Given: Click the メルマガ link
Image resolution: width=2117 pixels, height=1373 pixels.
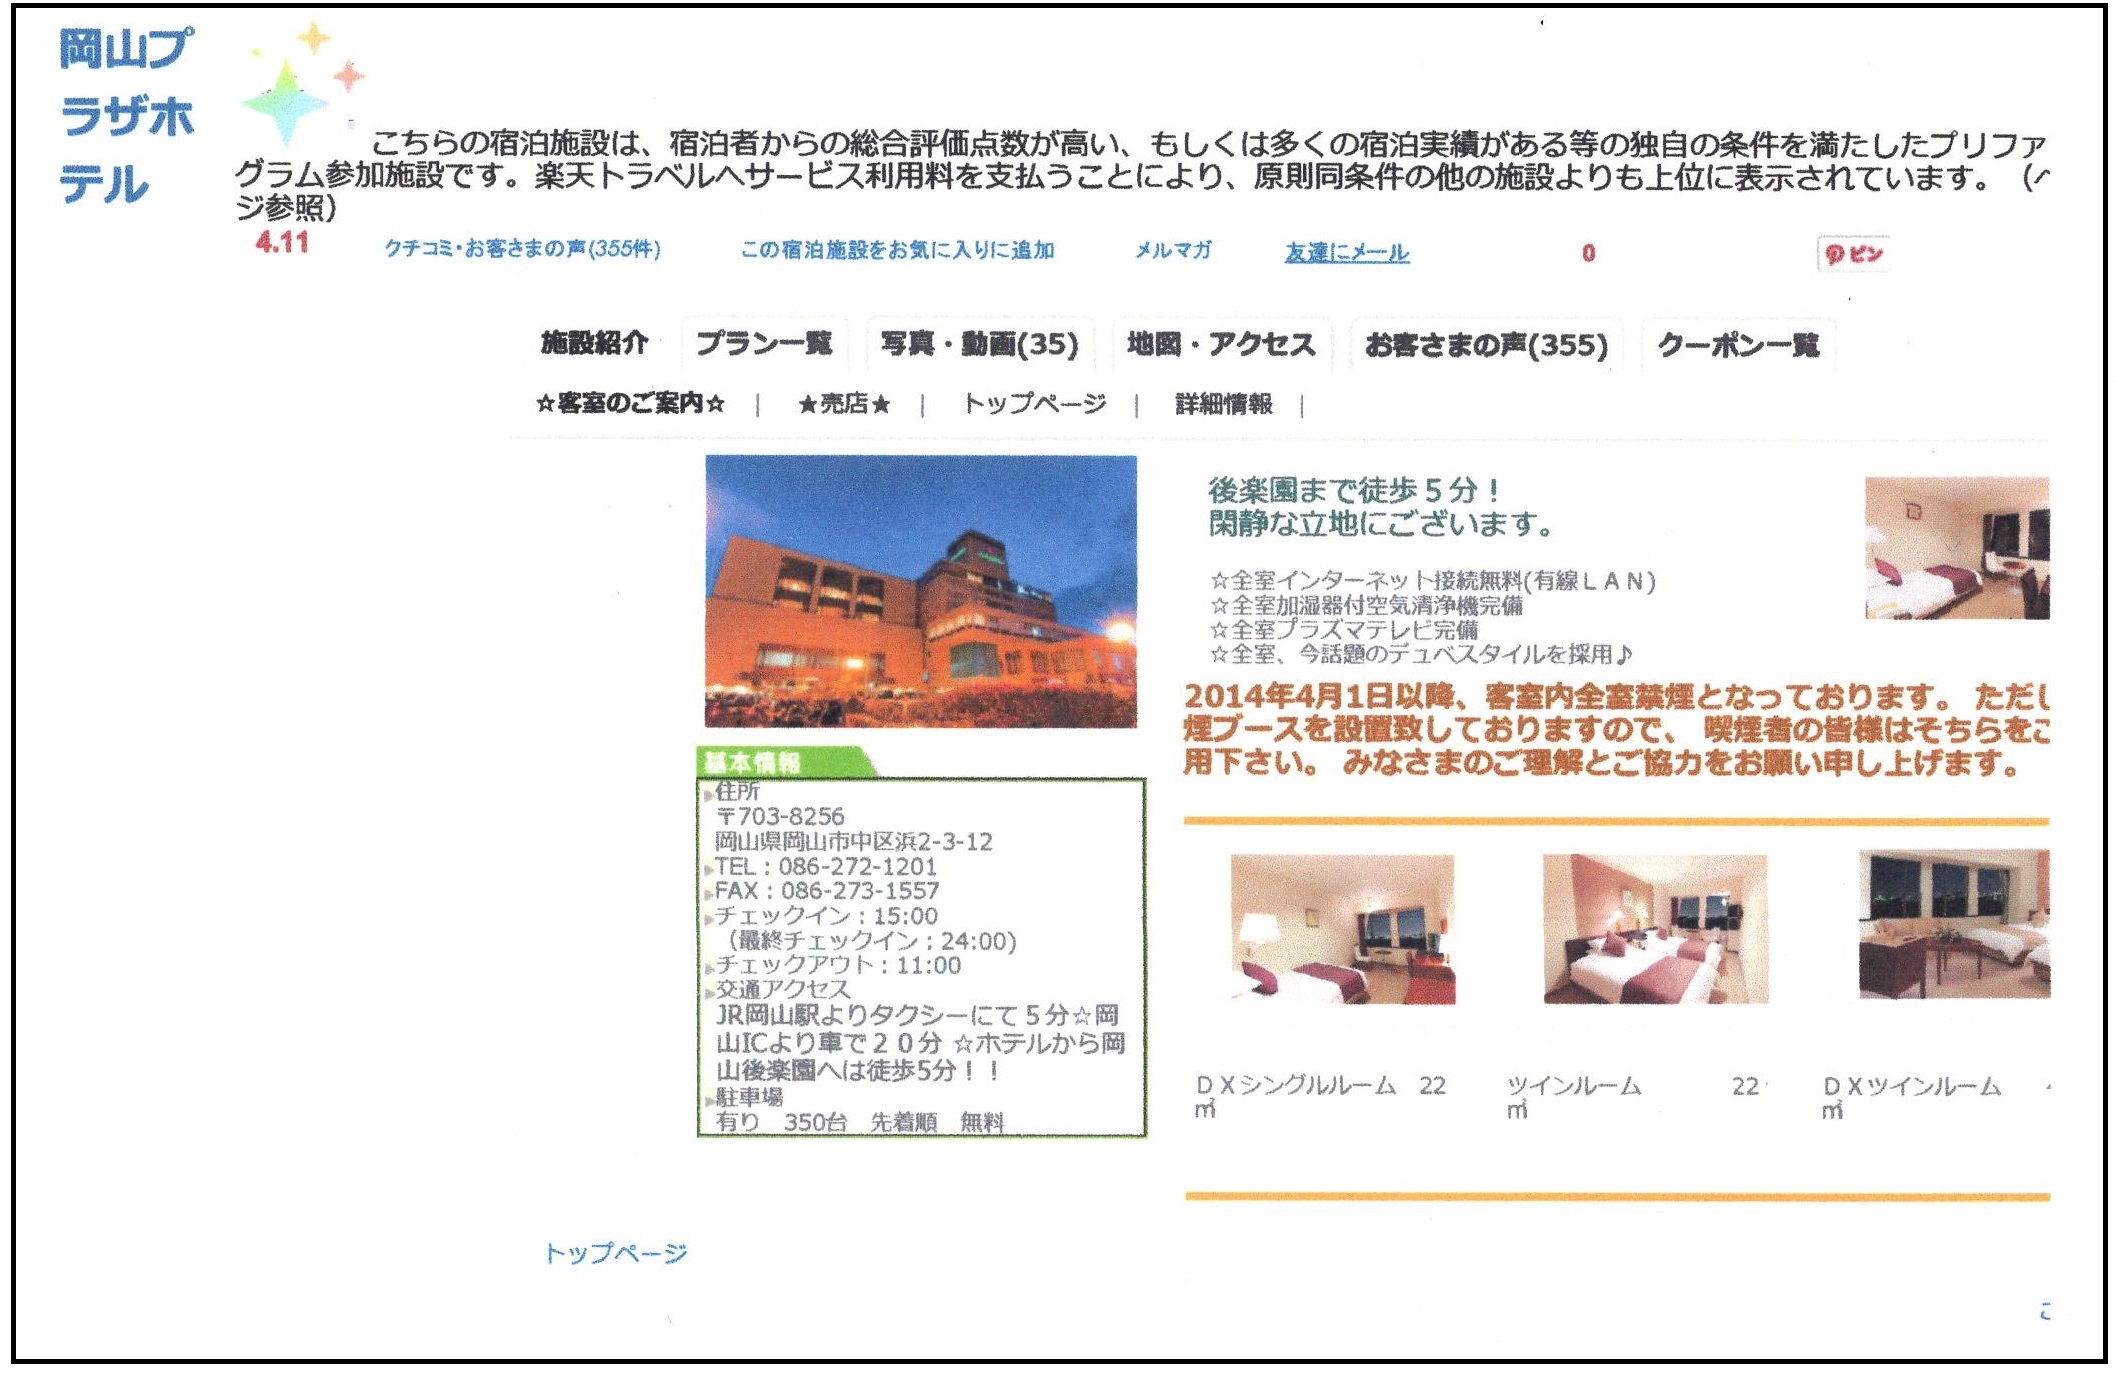Looking at the screenshot, I should click(1172, 250).
